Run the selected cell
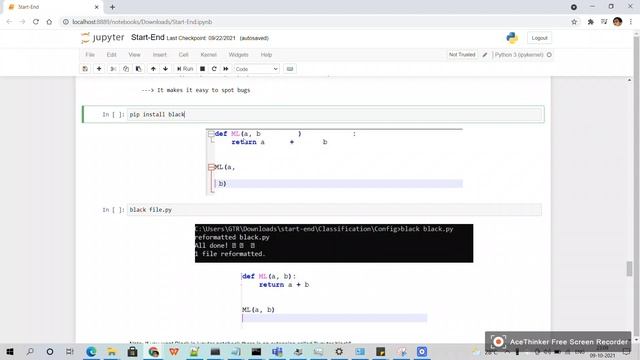 coord(185,69)
